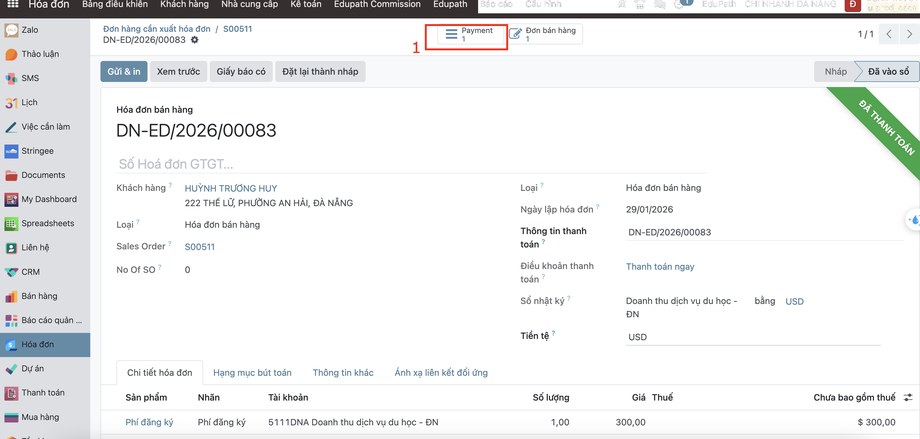Click the Giấy báo có button
Viewport: 920px width, 439px height.
[x=241, y=72]
